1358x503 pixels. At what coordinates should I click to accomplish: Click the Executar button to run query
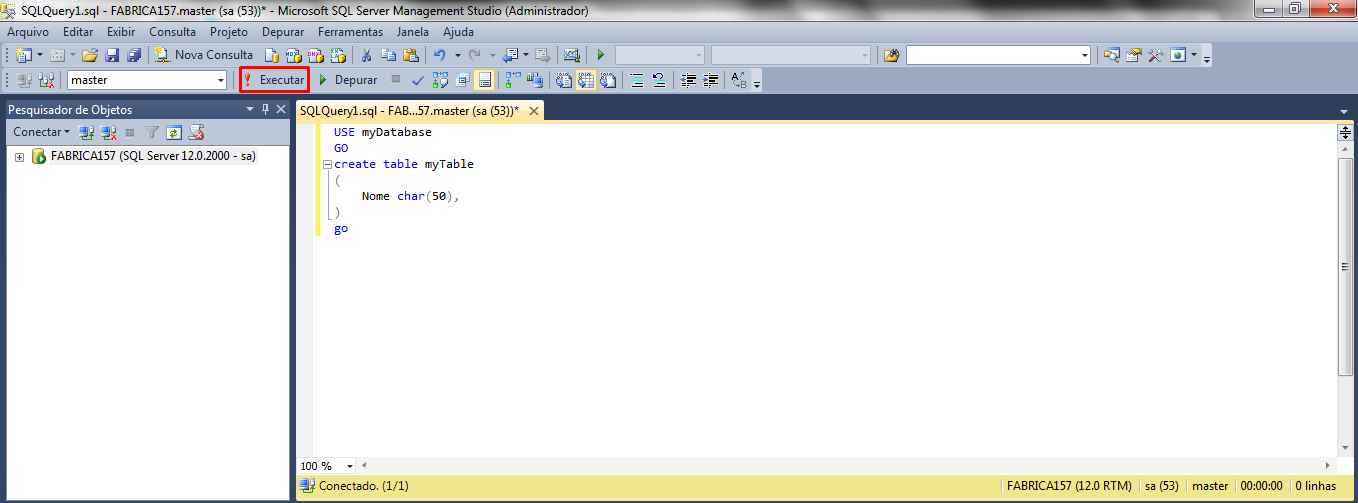click(274, 80)
